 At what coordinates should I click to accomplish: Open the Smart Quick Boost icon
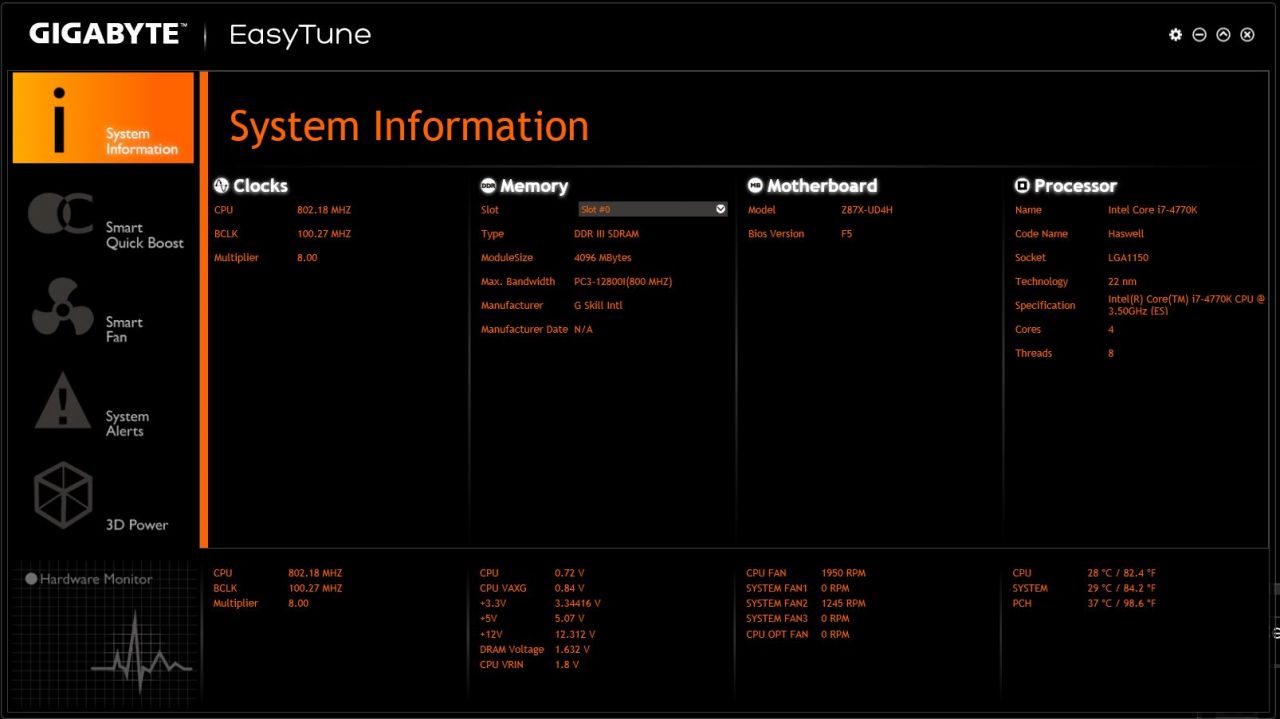click(x=60, y=214)
